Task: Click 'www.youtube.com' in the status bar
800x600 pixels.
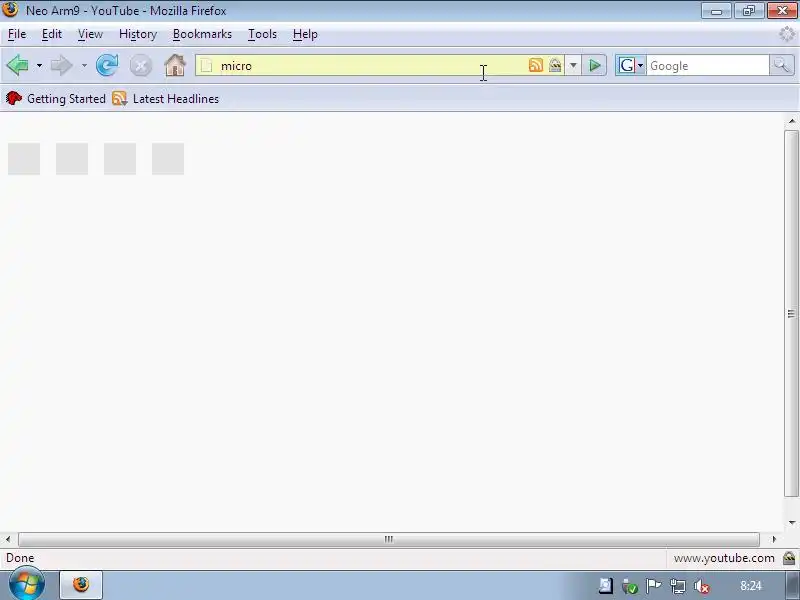Action: pos(724,558)
